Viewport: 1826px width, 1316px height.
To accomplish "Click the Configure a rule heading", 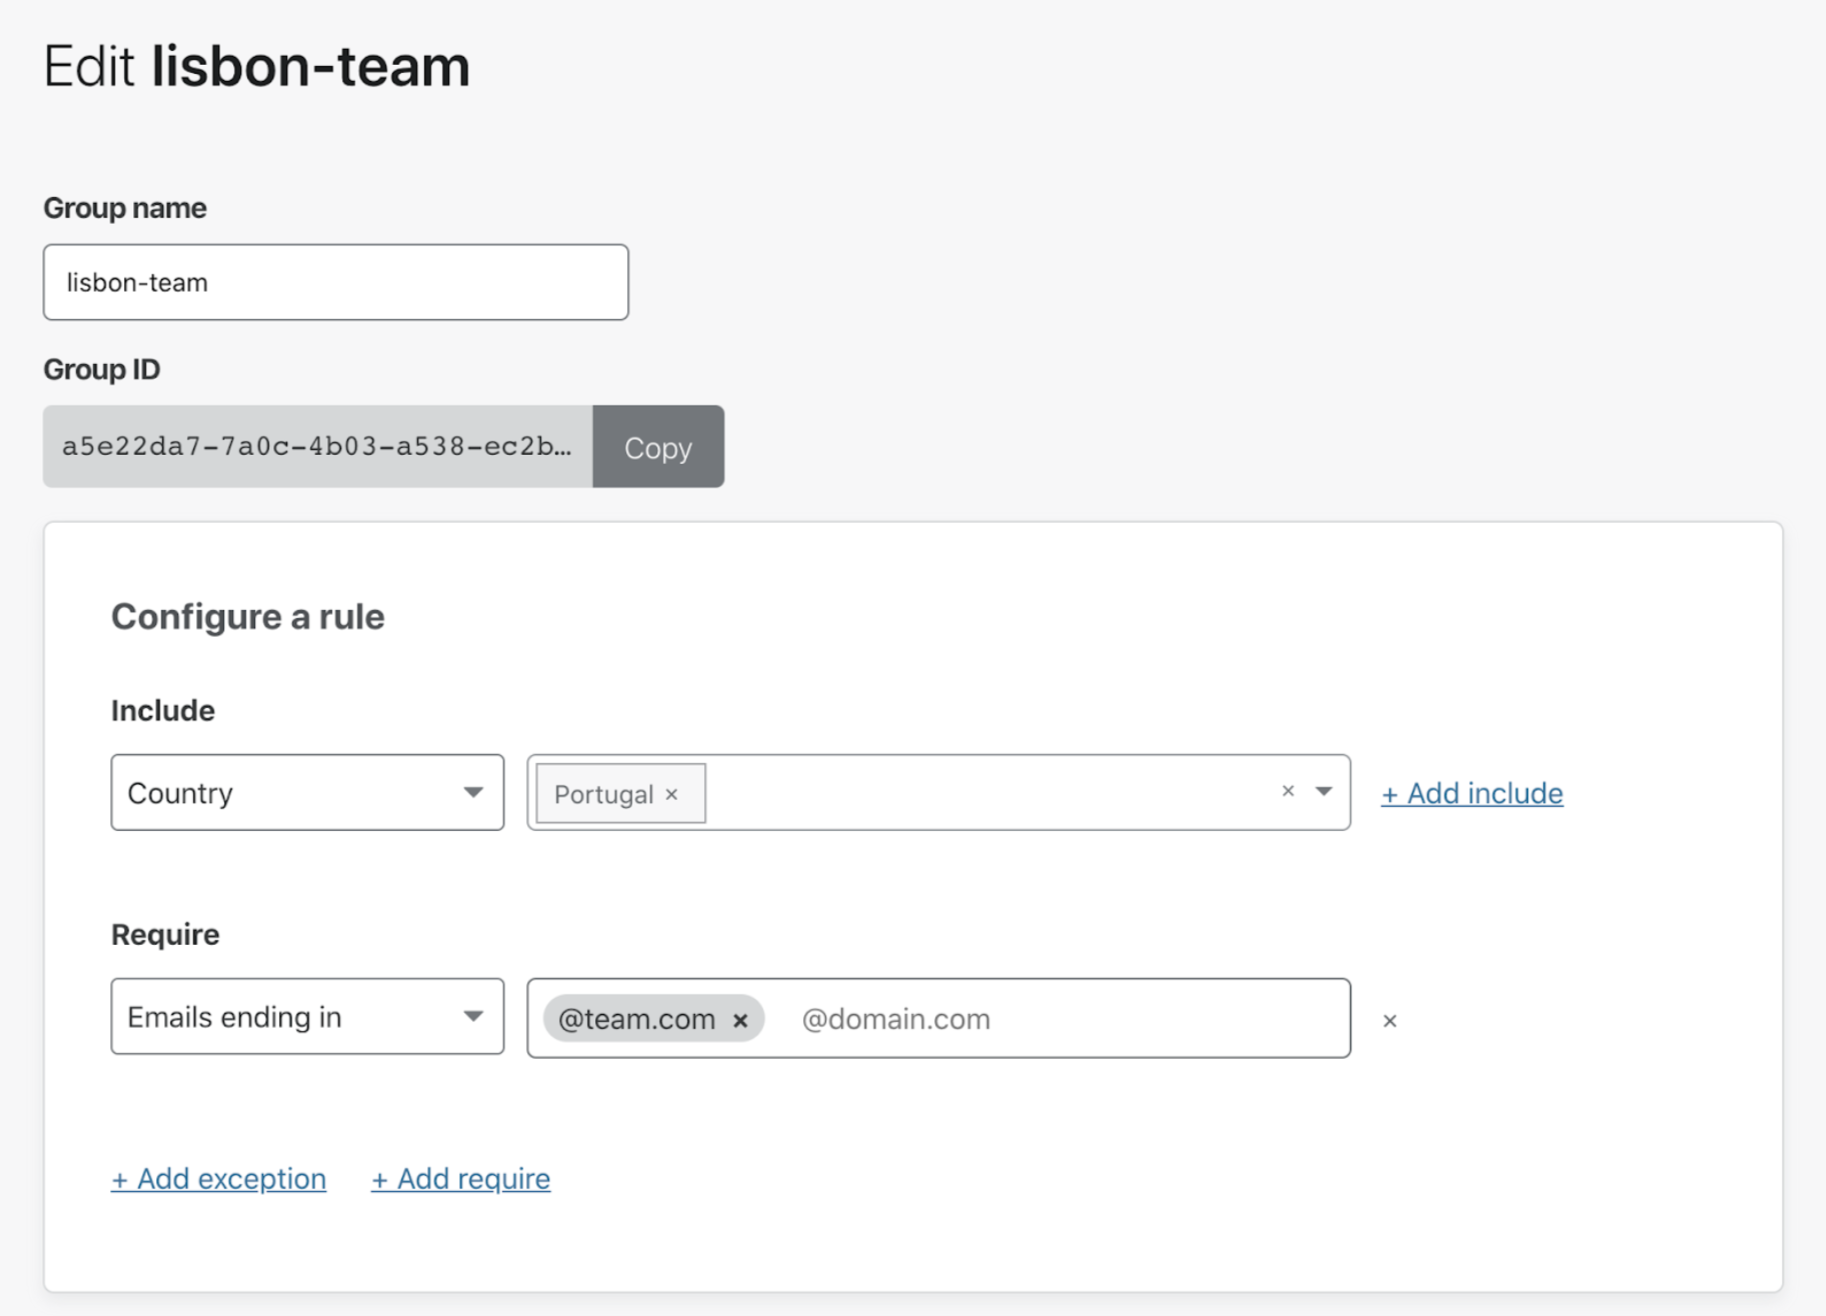I will [247, 616].
